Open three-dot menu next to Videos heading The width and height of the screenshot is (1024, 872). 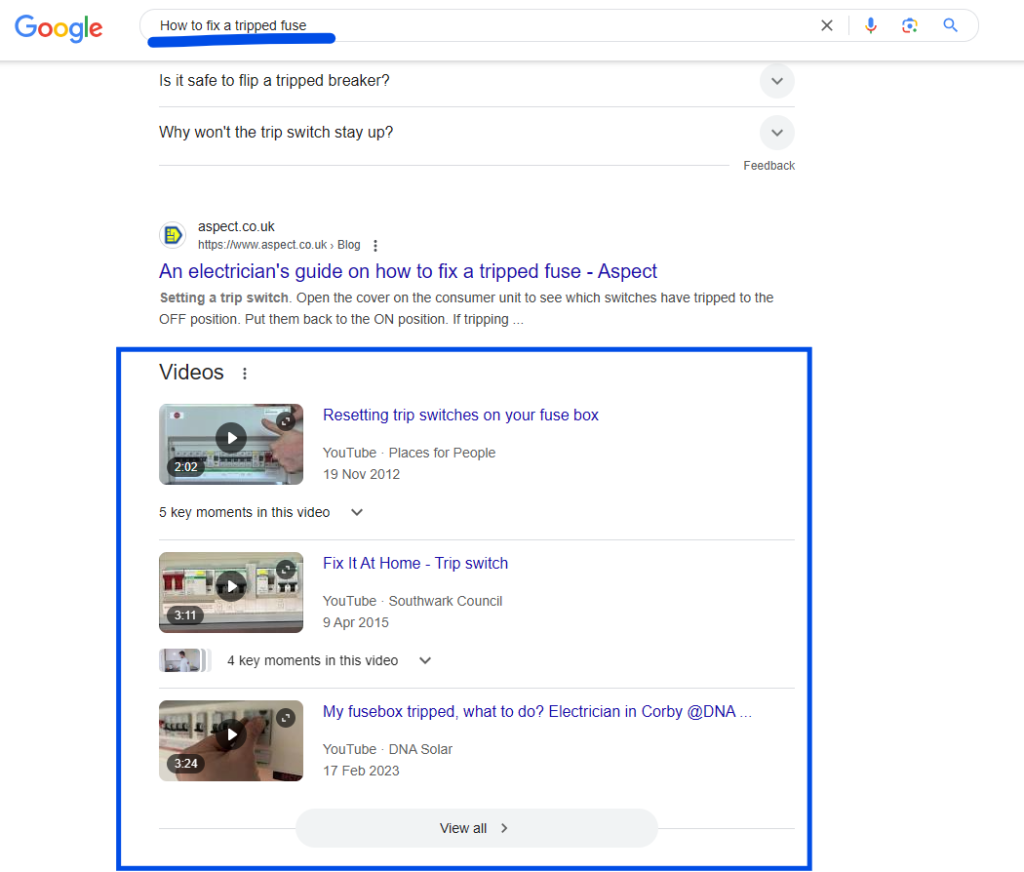[244, 374]
